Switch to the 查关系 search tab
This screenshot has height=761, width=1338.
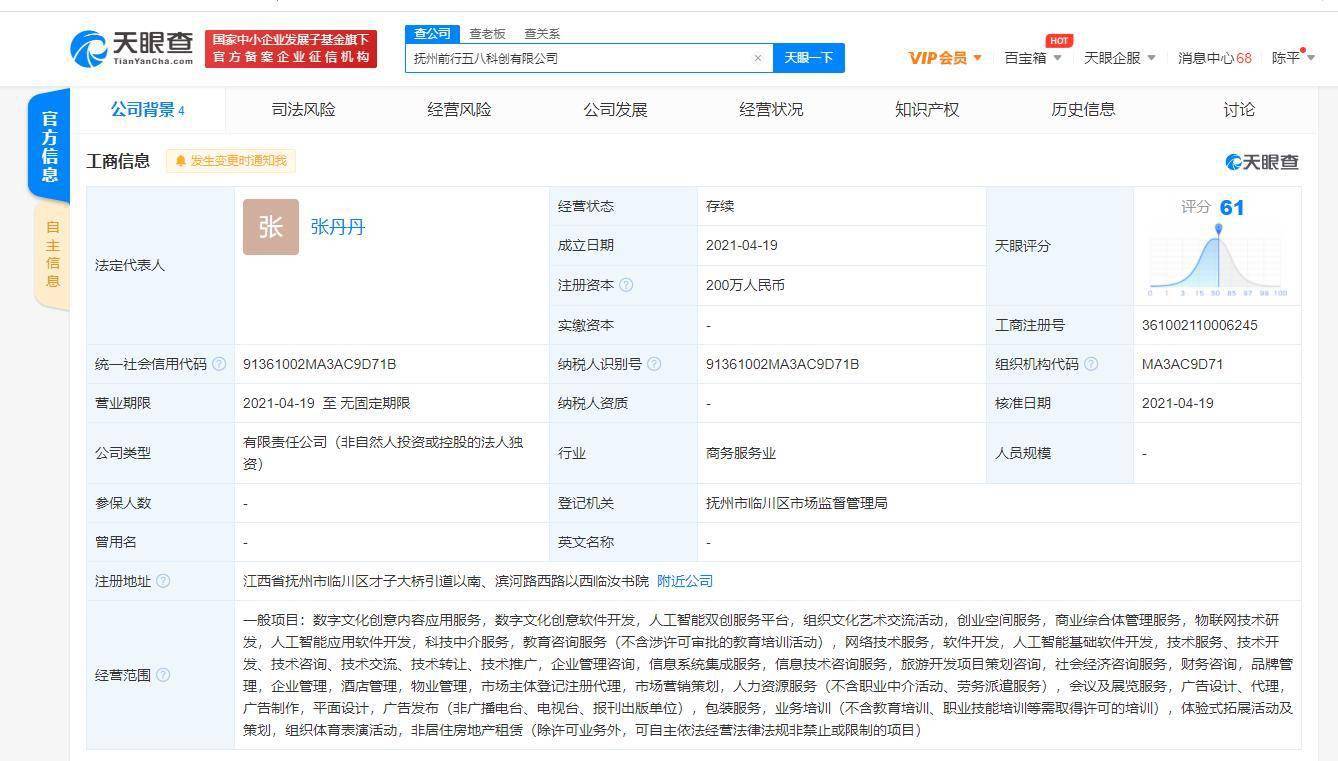click(x=542, y=34)
